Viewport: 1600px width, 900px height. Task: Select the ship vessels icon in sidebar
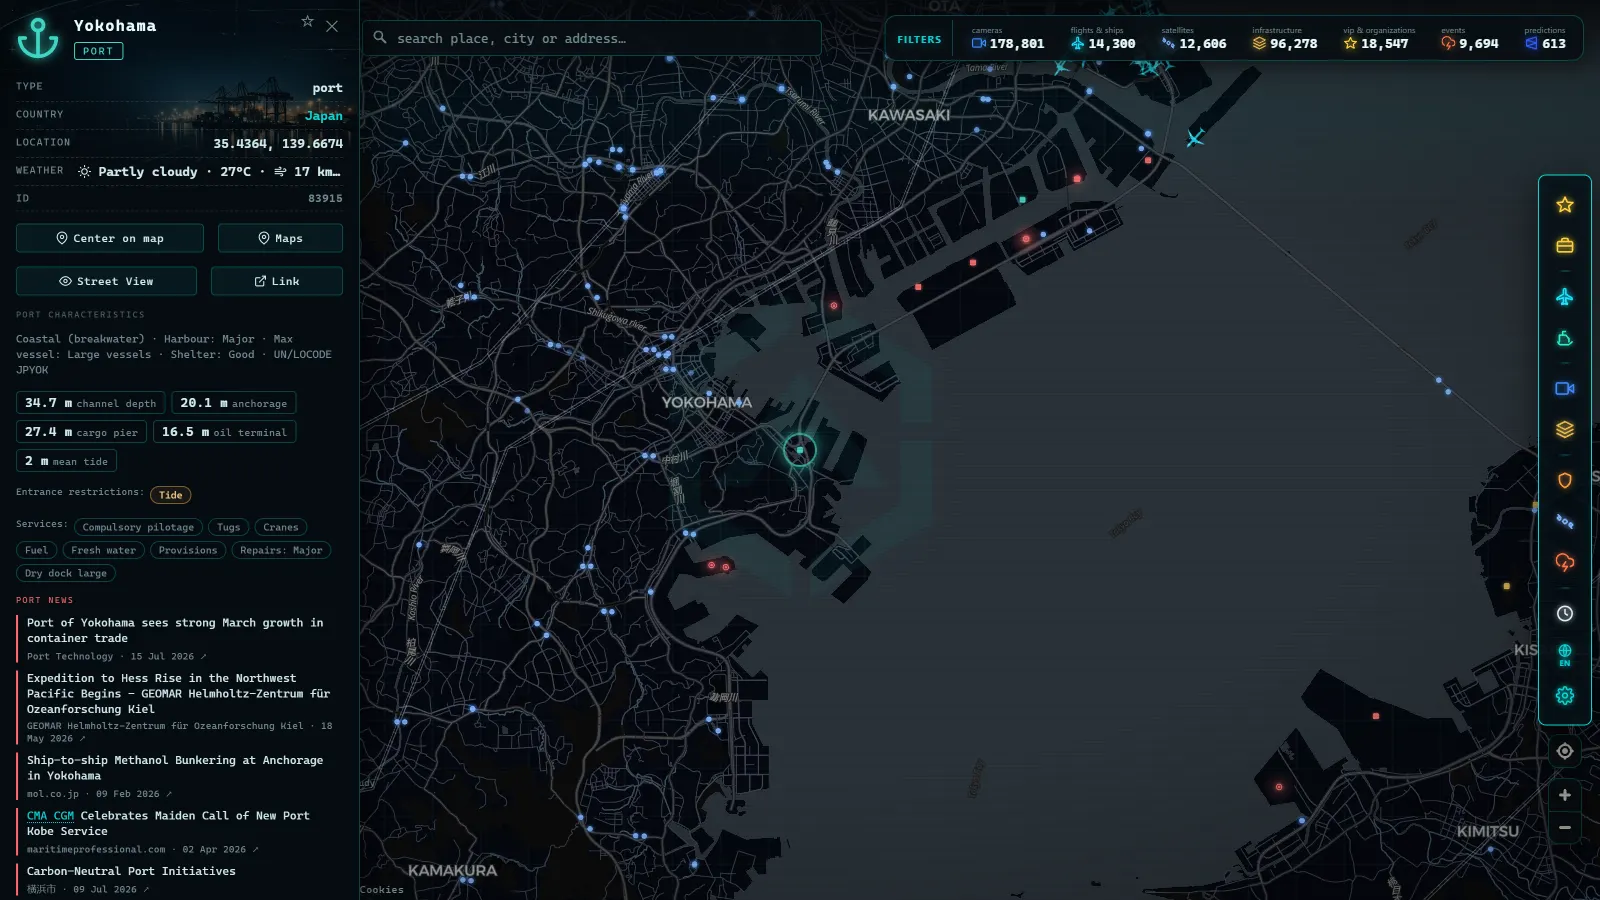[1565, 339]
